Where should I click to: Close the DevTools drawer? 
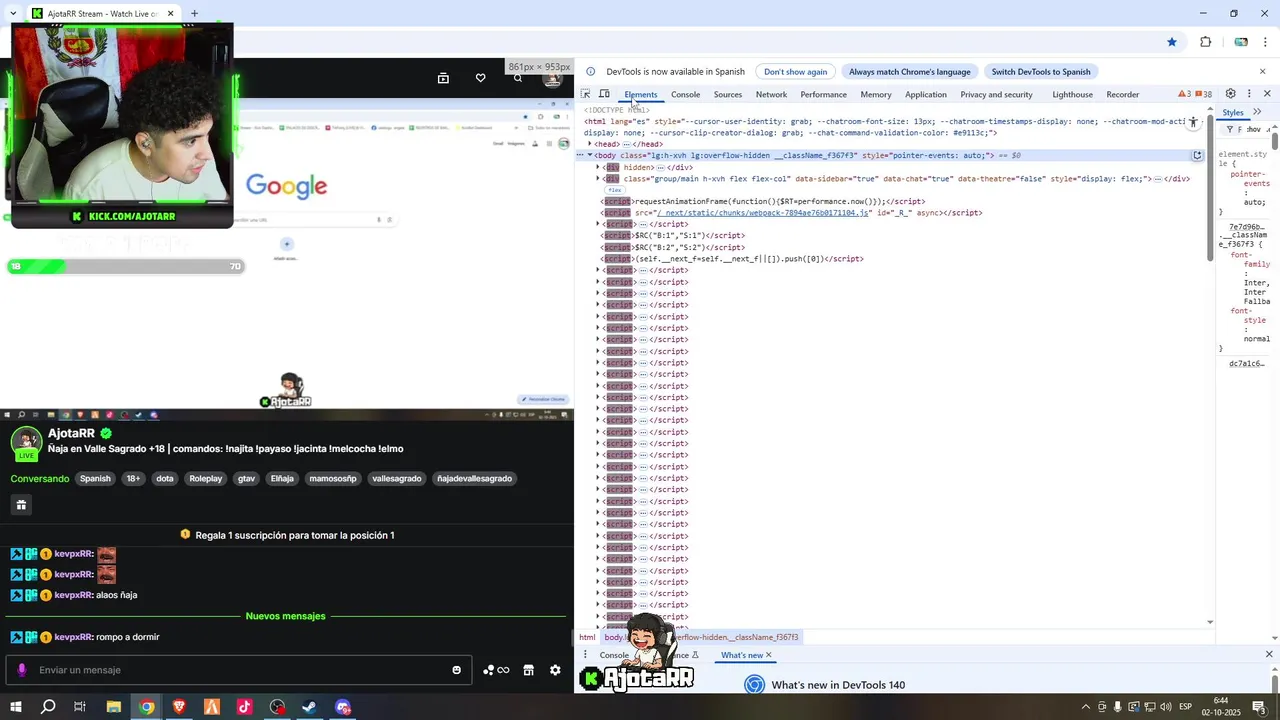pyautogui.click(x=1269, y=655)
